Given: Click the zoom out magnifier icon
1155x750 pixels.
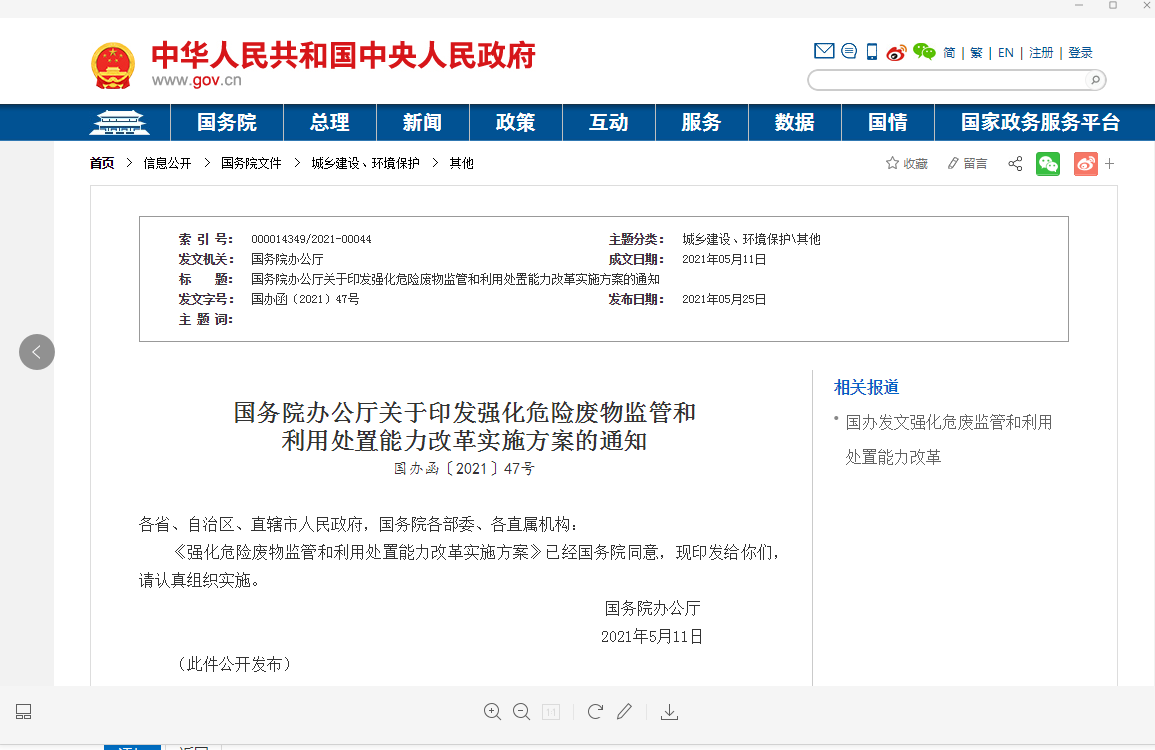Looking at the screenshot, I should click(521, 712).
